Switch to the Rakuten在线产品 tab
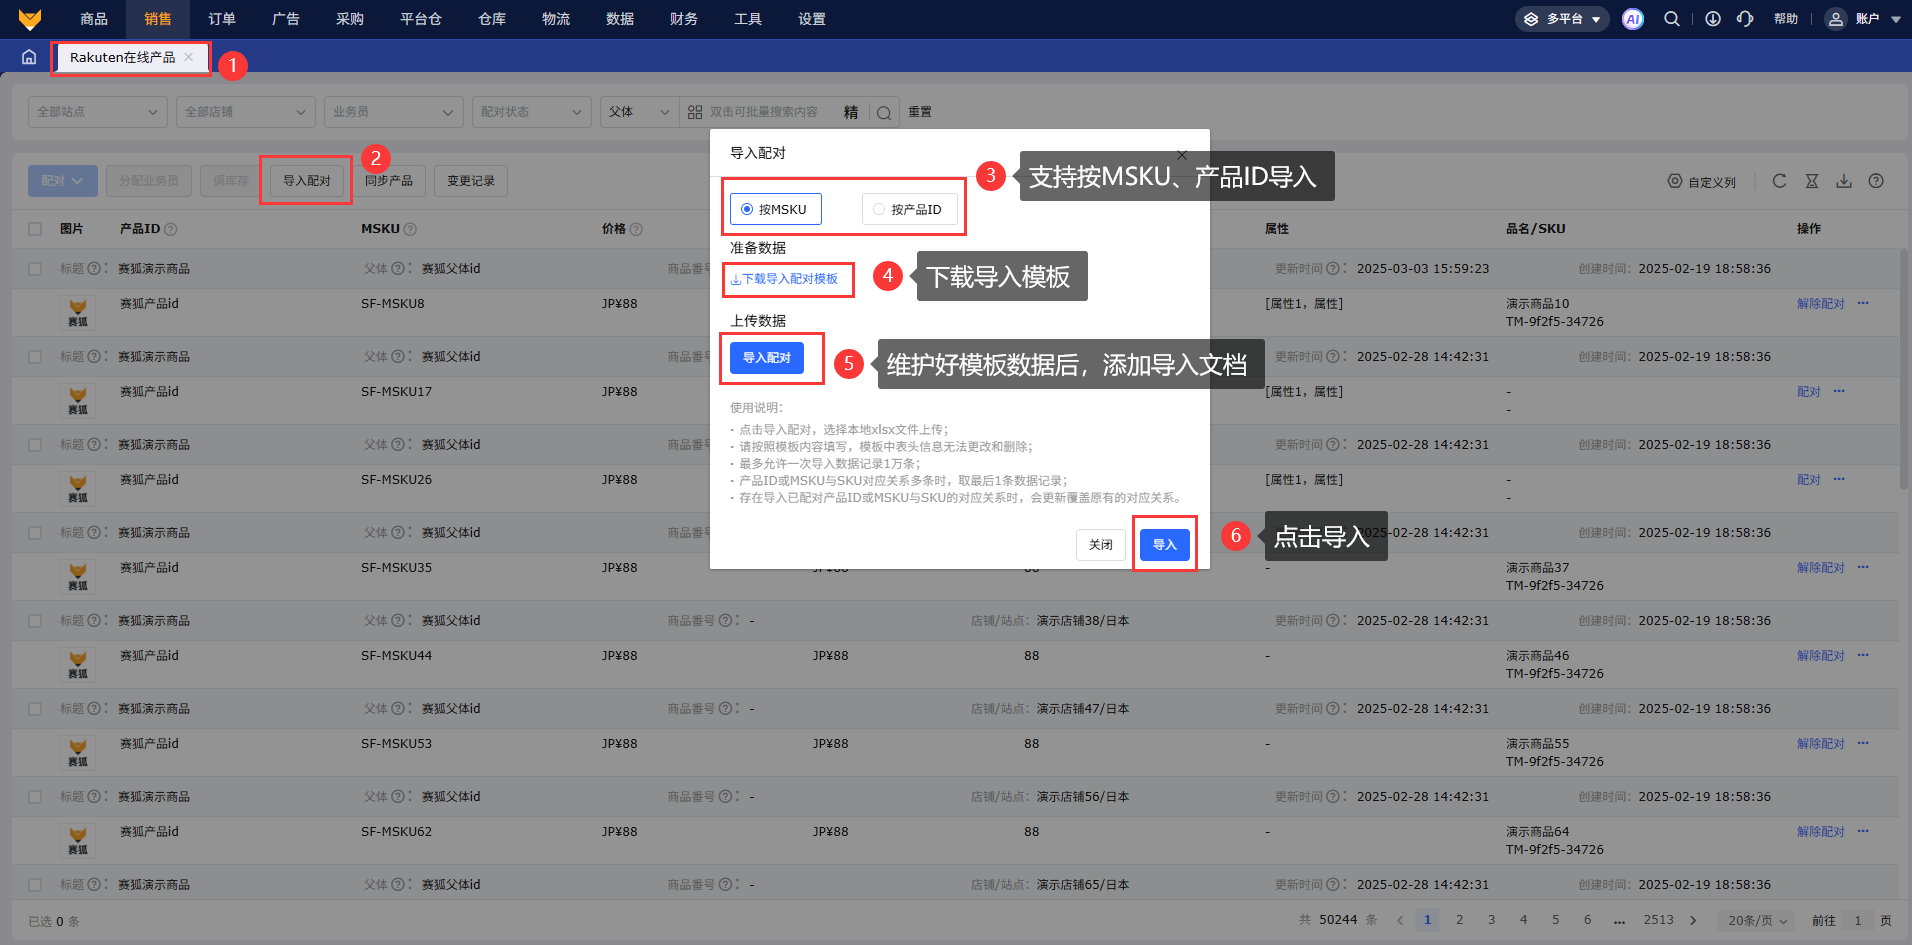The image size is (1912, 945). coord(123,57)
